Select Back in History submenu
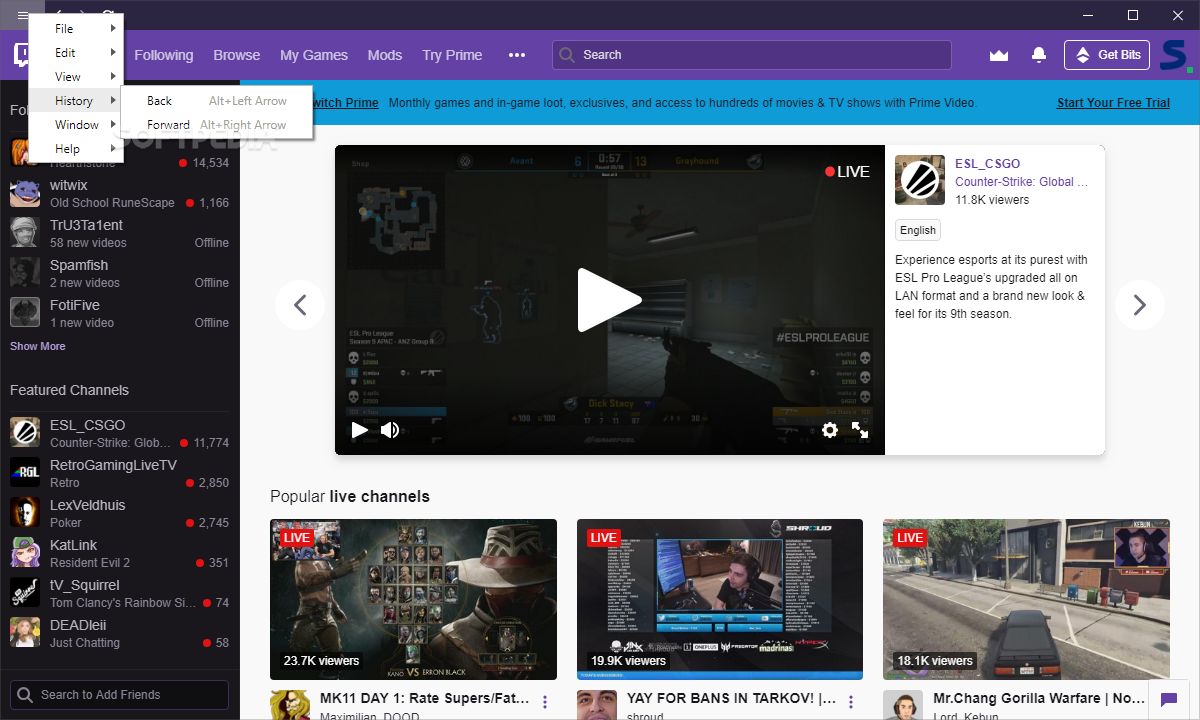 coord(217,101)
